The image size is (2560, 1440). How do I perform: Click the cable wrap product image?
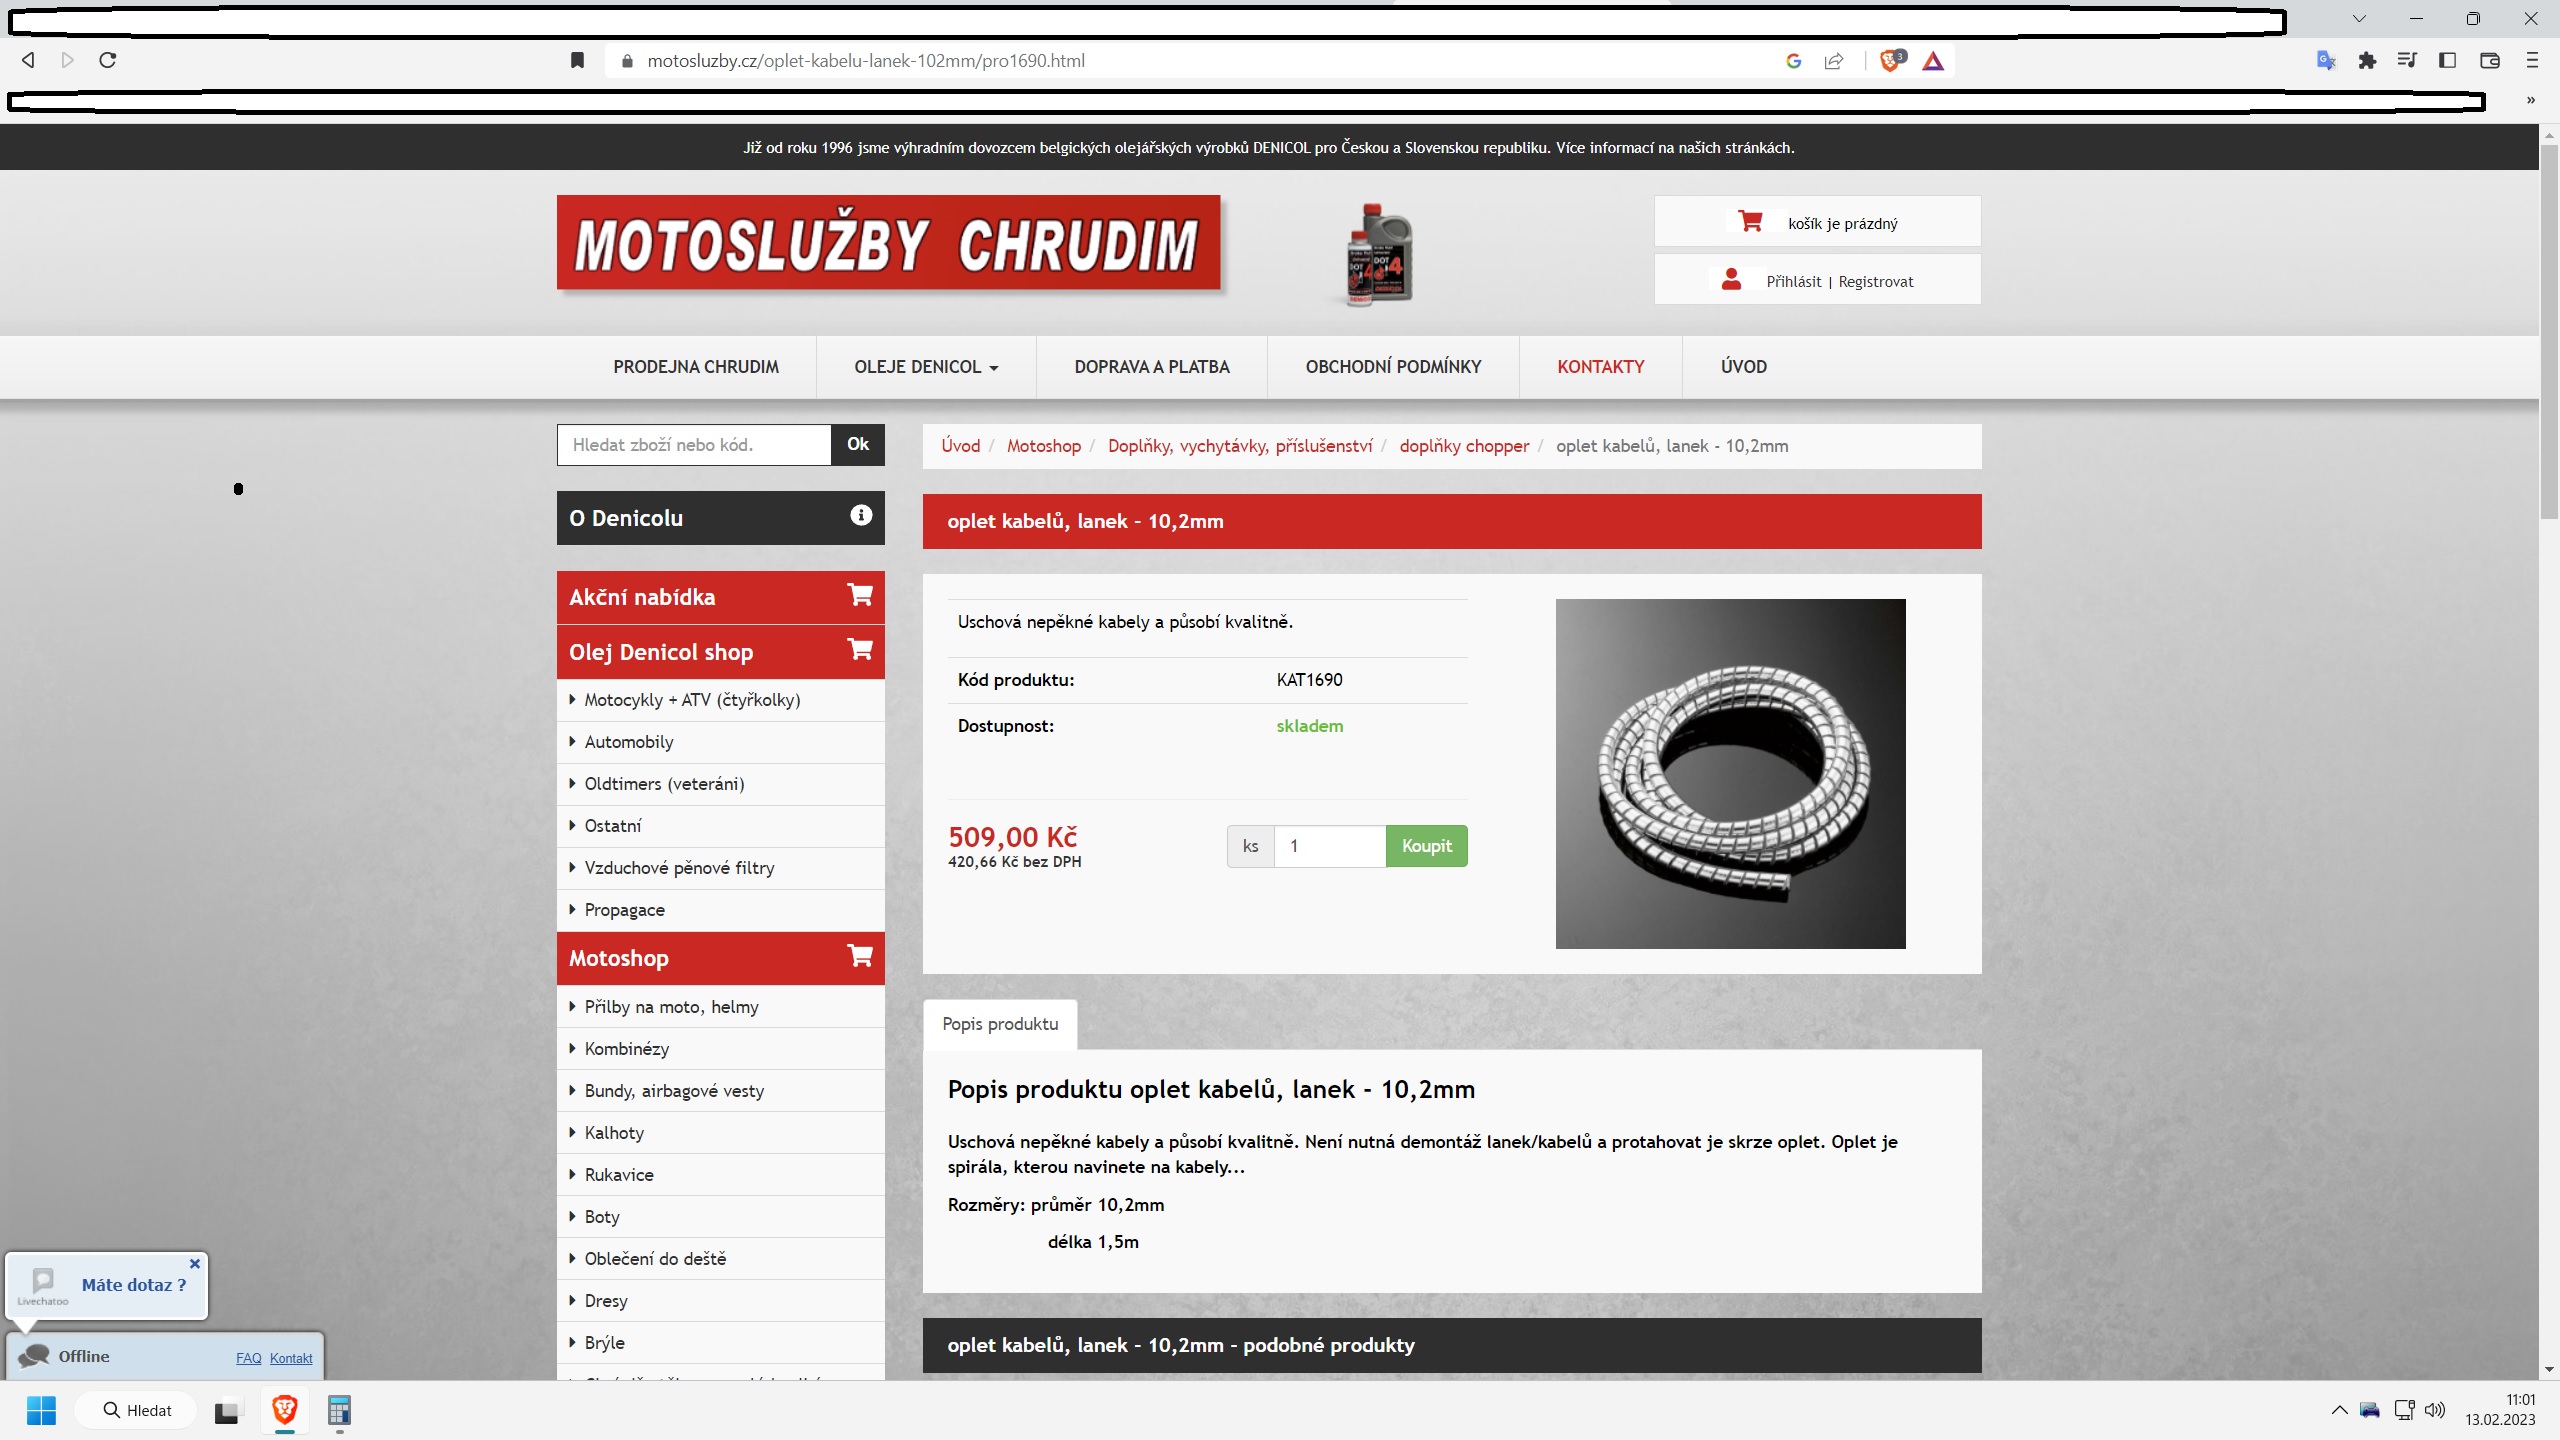1730,773
